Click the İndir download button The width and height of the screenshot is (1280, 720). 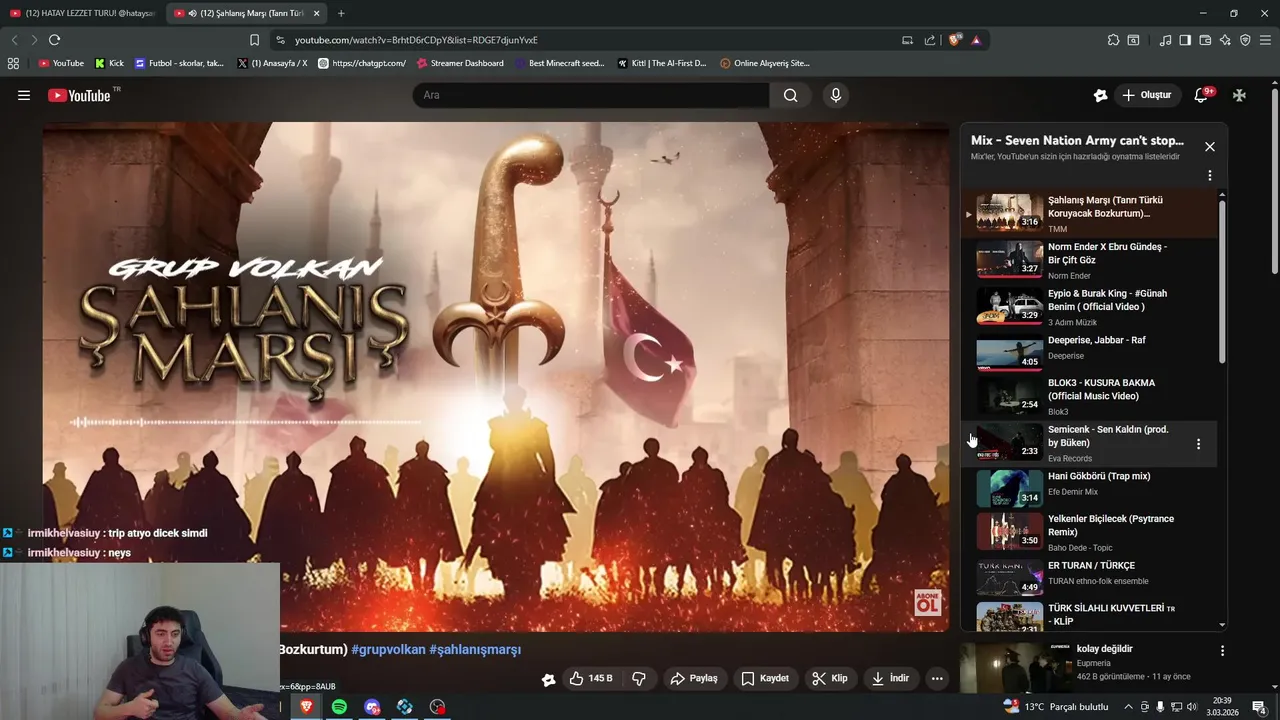[891, 678]
